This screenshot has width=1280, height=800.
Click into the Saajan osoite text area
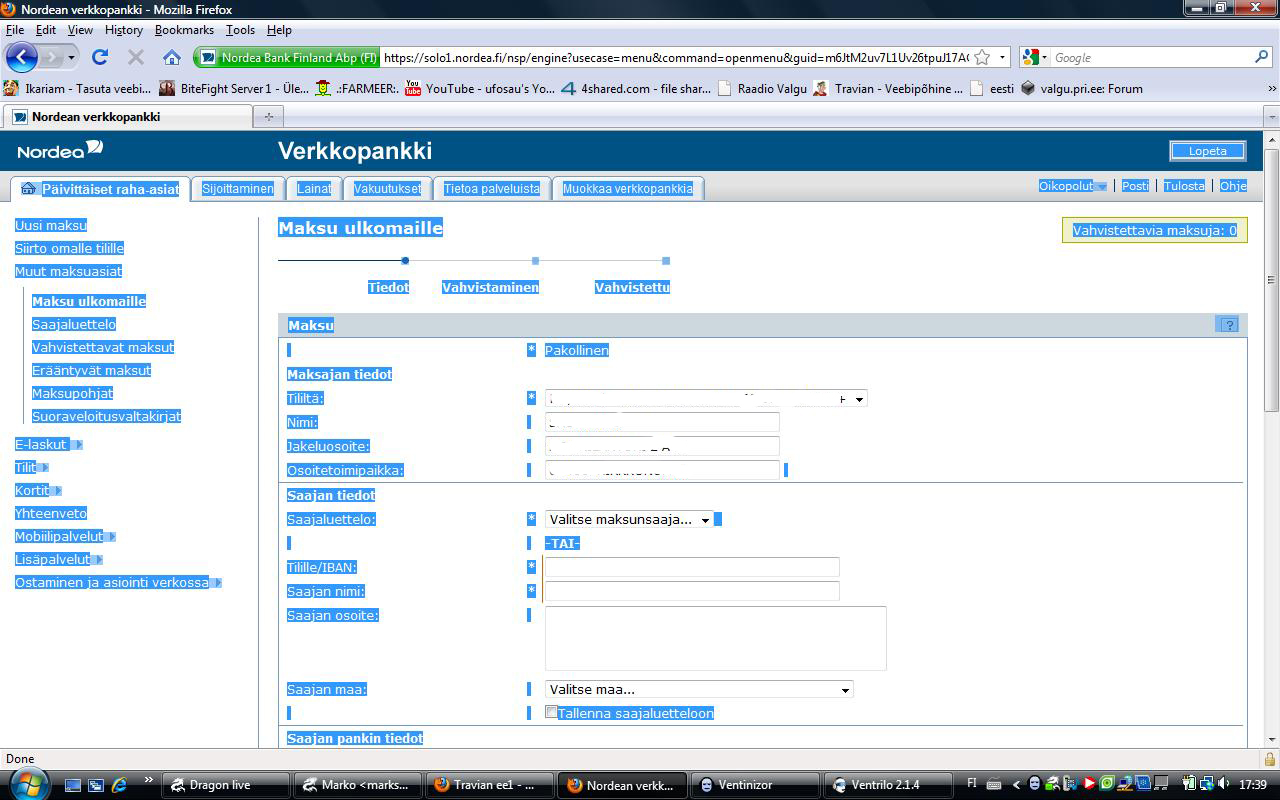pyautogui.click(x=716, y=638)
